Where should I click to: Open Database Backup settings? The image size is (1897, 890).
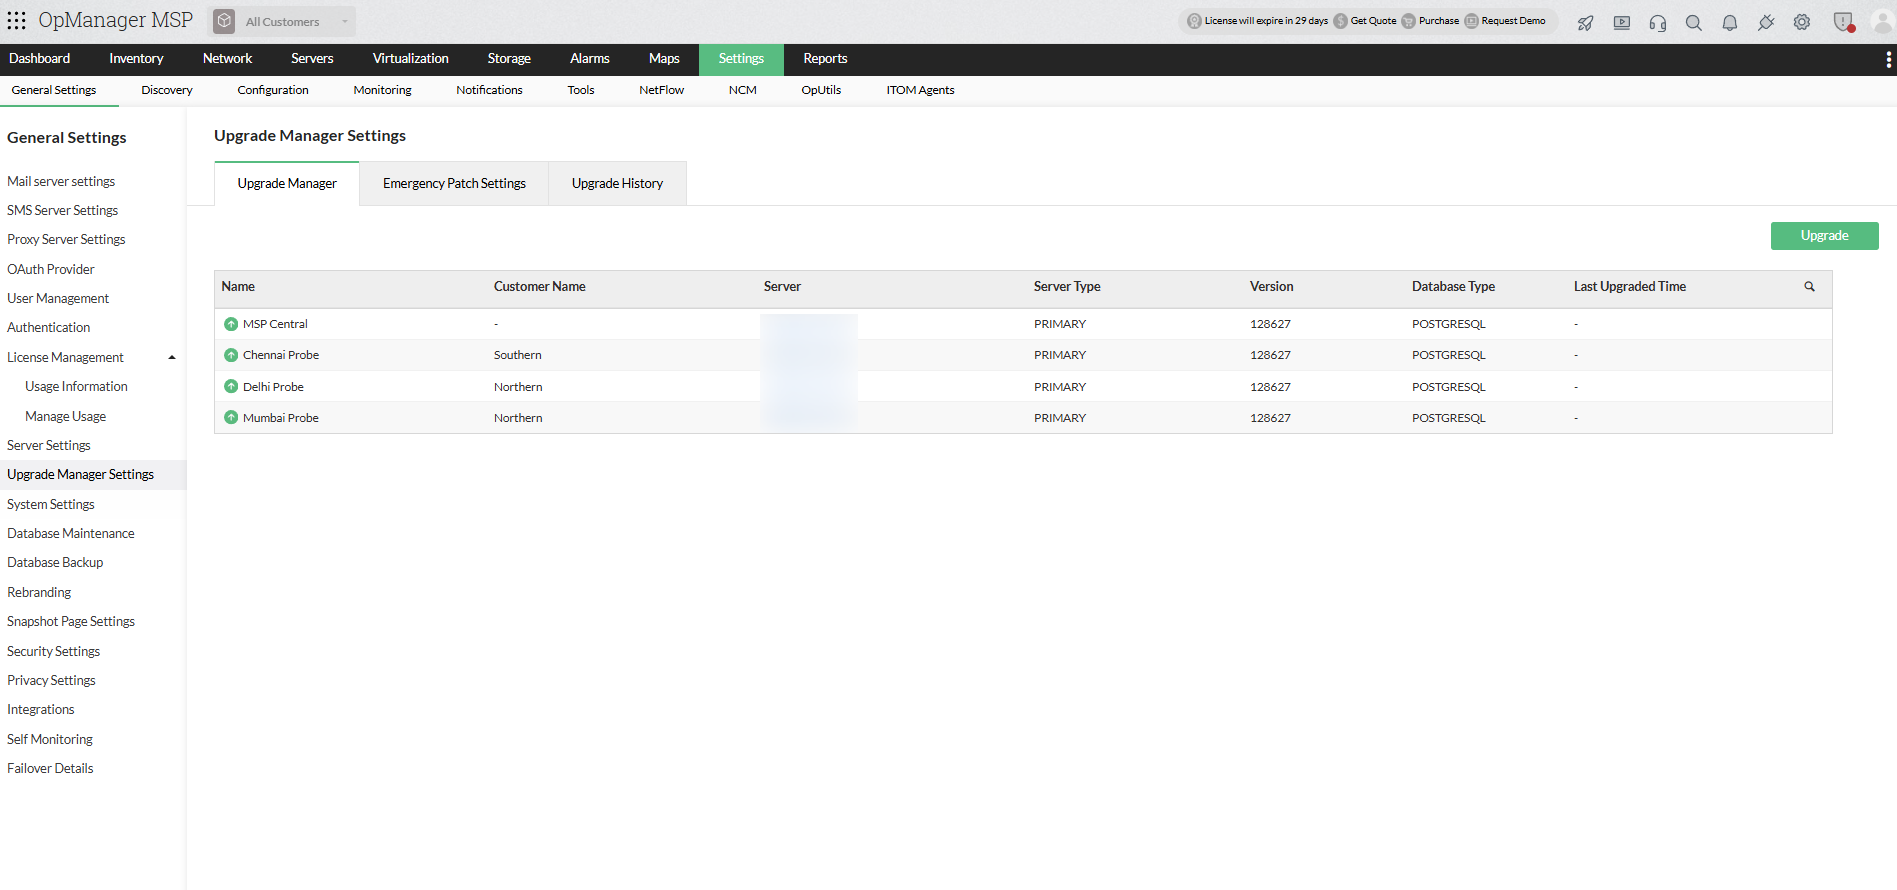[55, 563]
